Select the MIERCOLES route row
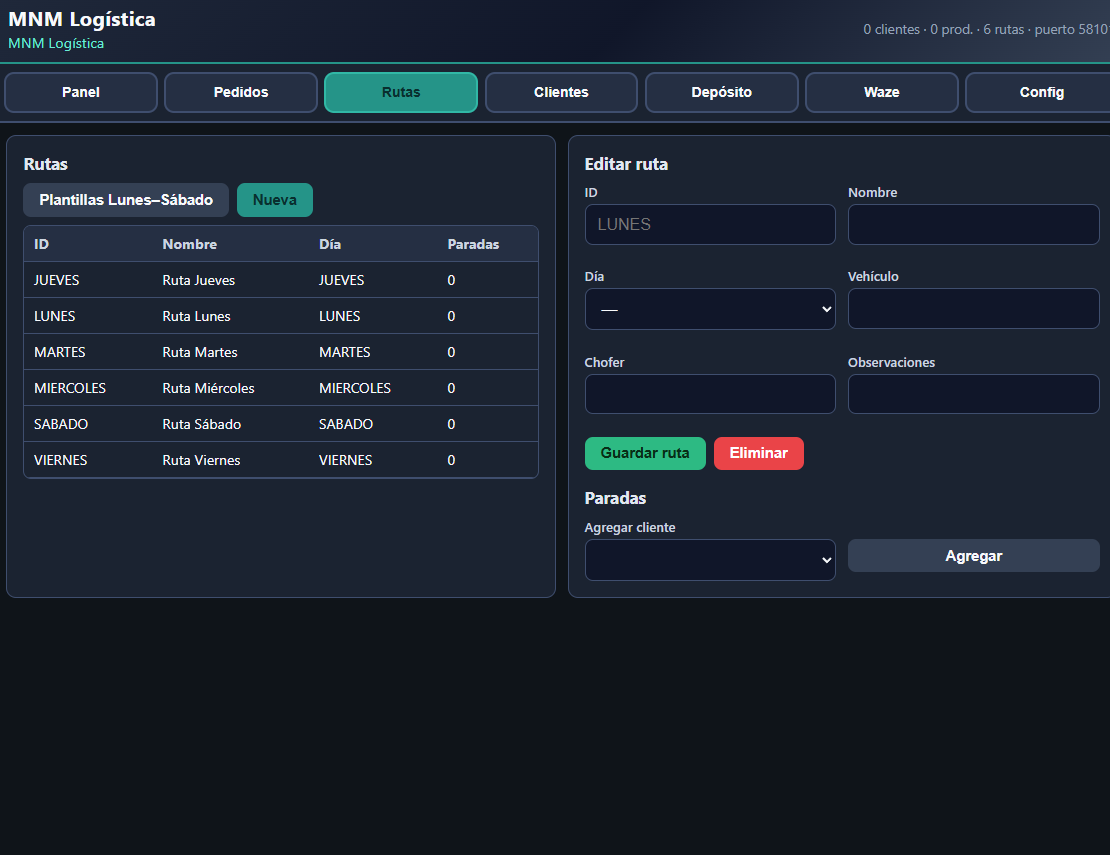Image resolution: width=1110 pixels, height=855 pixels. (281, 388)
